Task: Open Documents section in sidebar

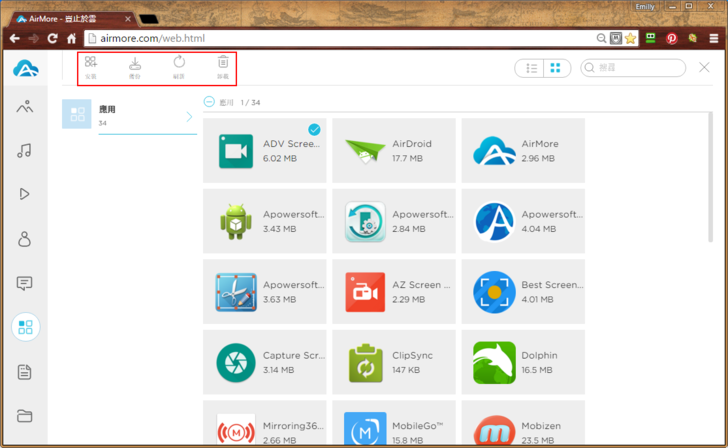Action: [x=24, y=372]
